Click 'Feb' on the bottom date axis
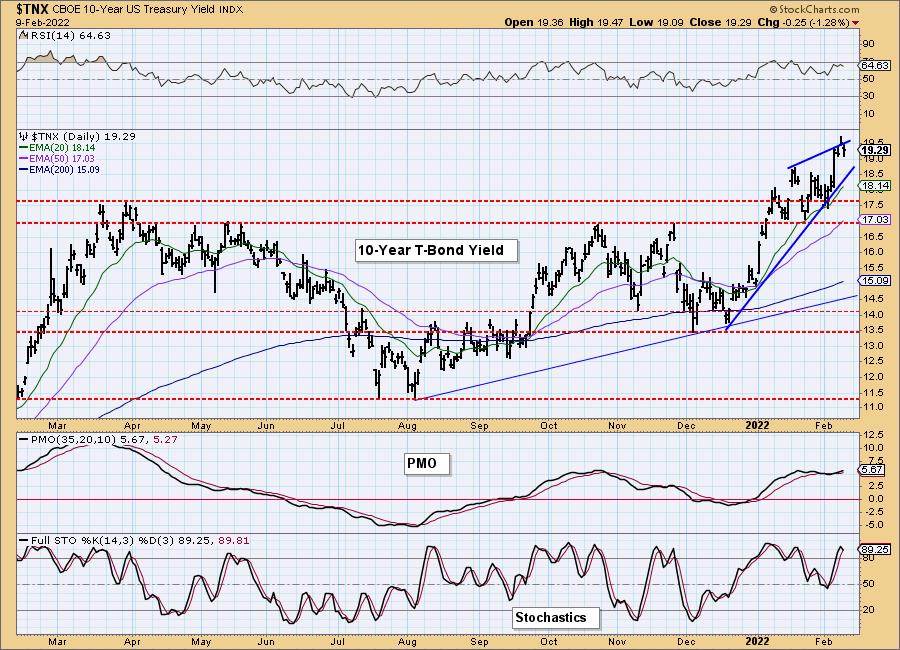This screenshot has height=650, width=900. 824,641
